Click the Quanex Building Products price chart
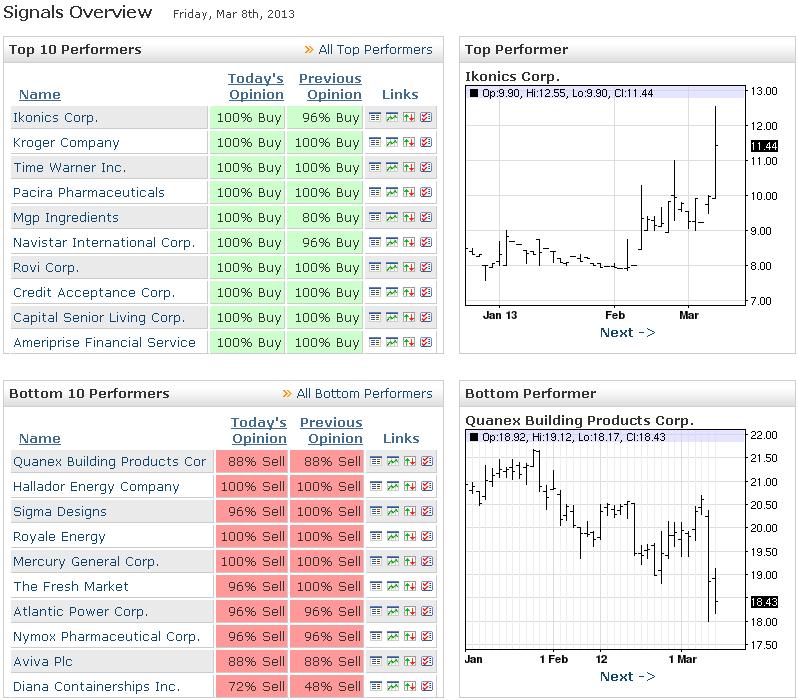The width and height of the screenshot is (798, 700). tap(605, 540)
